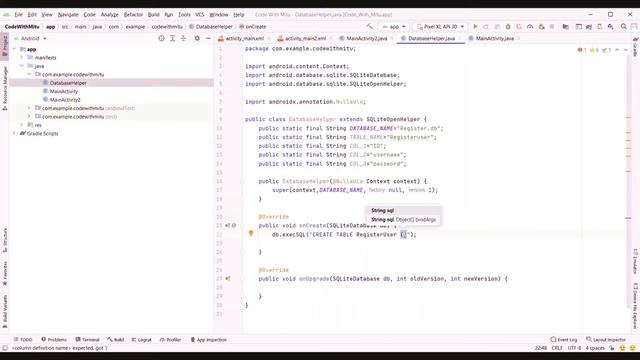Open the TODO tool window
Screen dimensions: 640x360
coord(23,340)
